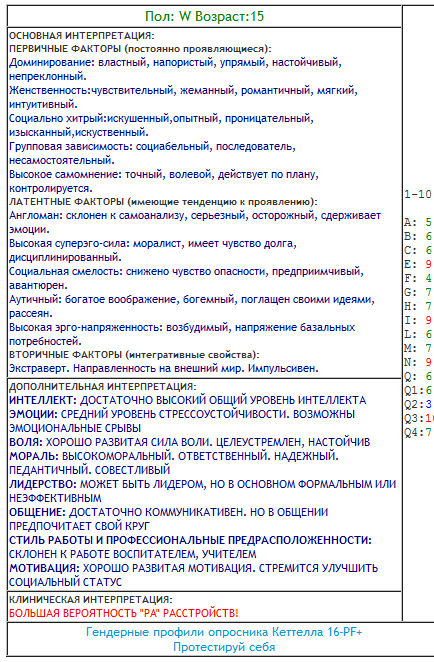
Task: Click the E: 9 score row
Action: 418,264
